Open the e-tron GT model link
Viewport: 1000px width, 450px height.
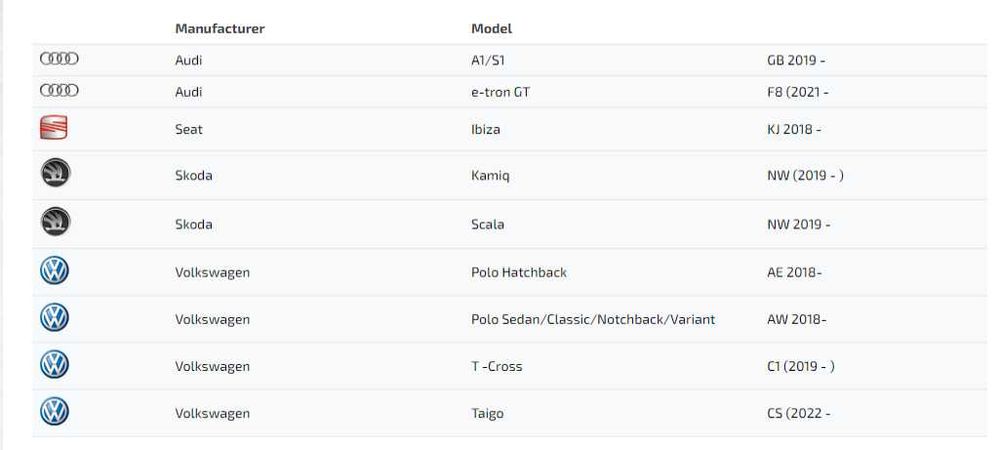tap(500, 92)
